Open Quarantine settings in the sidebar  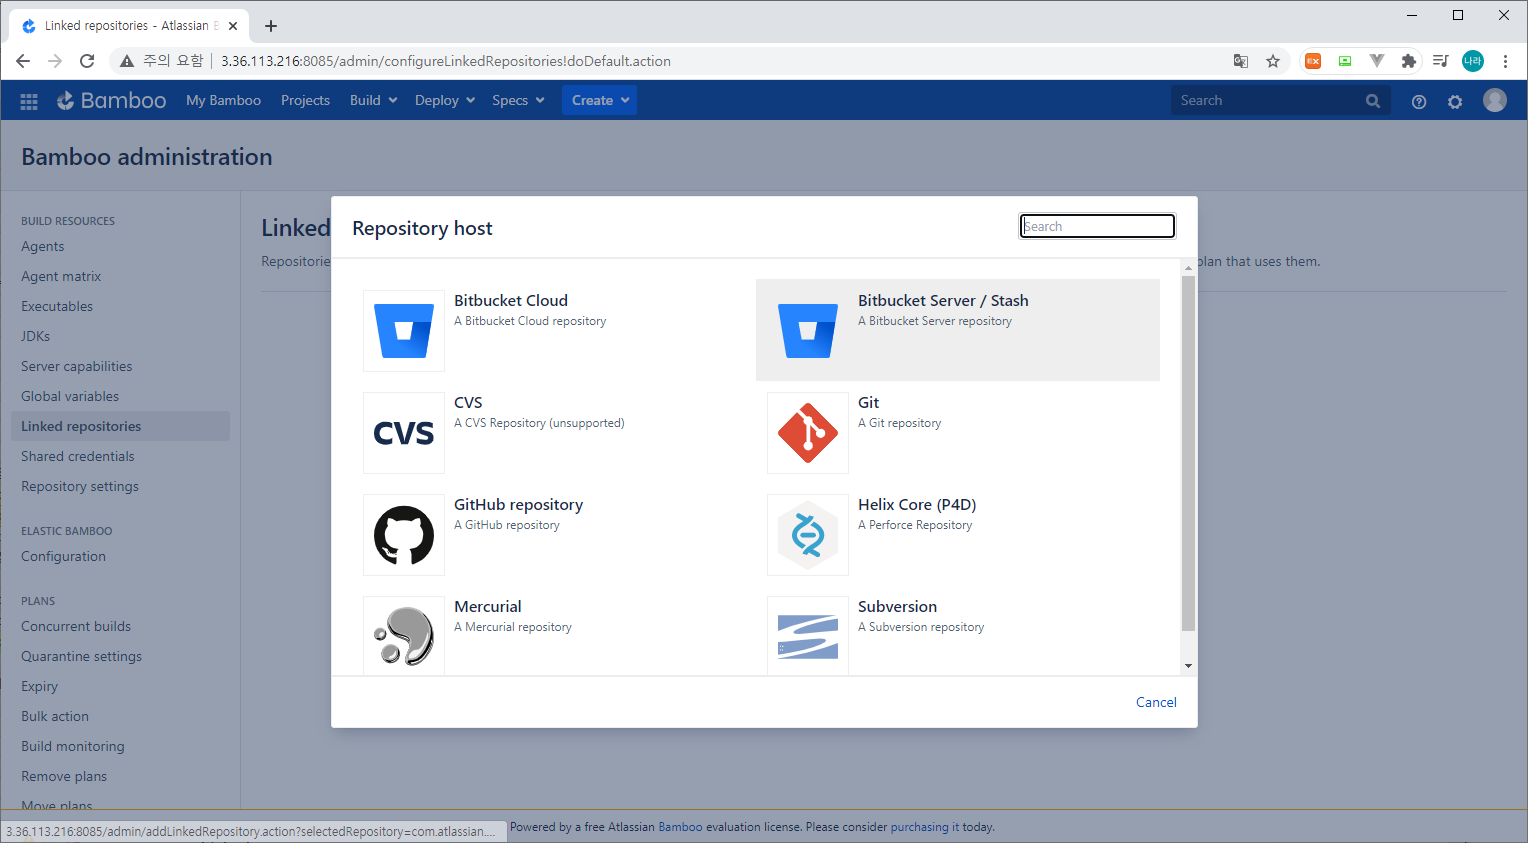pyautogui.click(x=81, y=656)
